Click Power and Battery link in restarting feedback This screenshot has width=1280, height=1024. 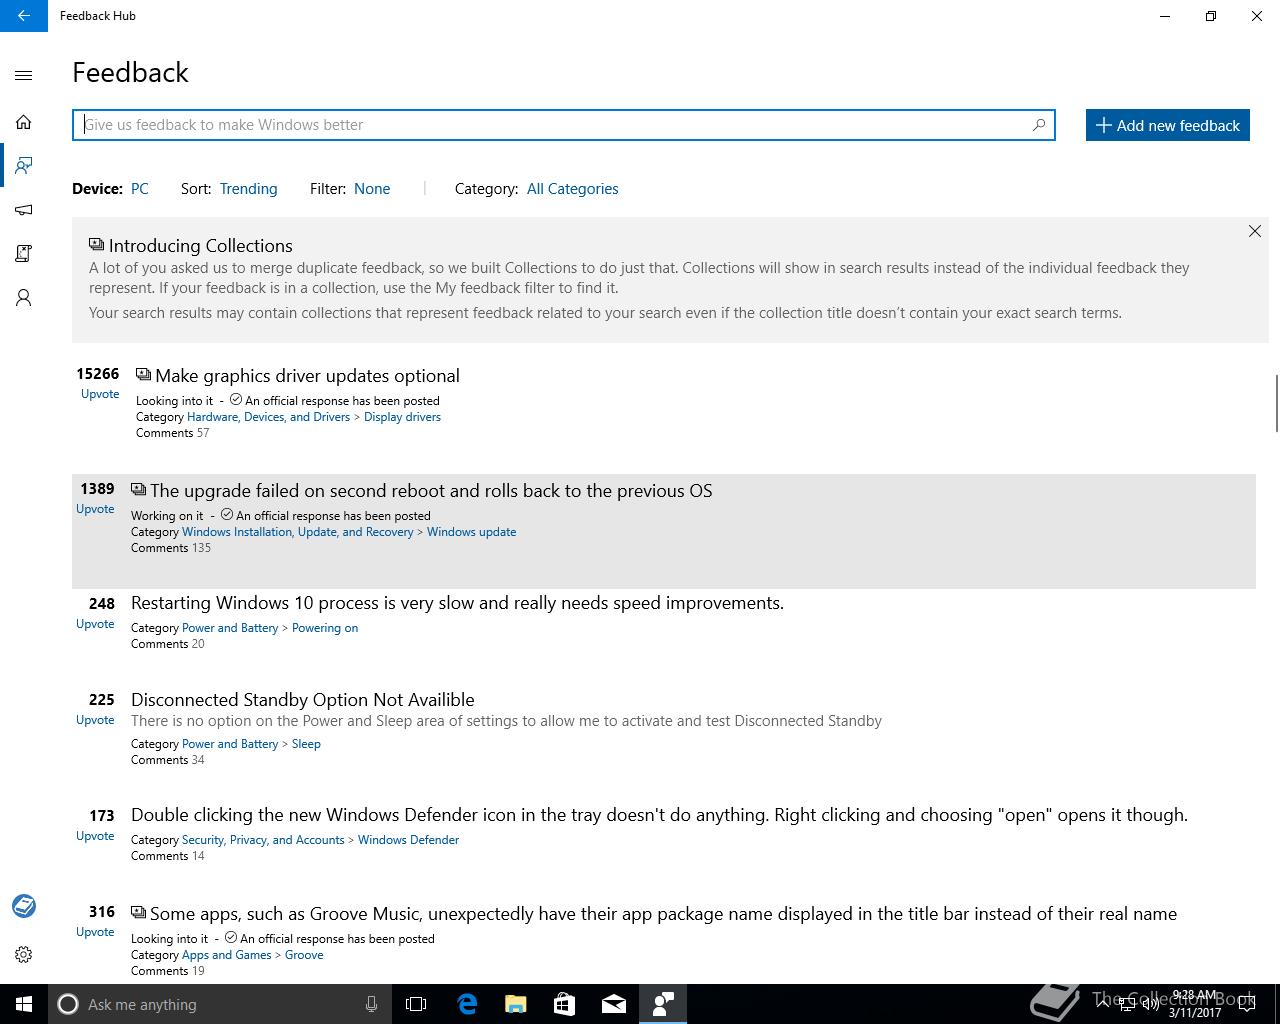pos(230,628)
